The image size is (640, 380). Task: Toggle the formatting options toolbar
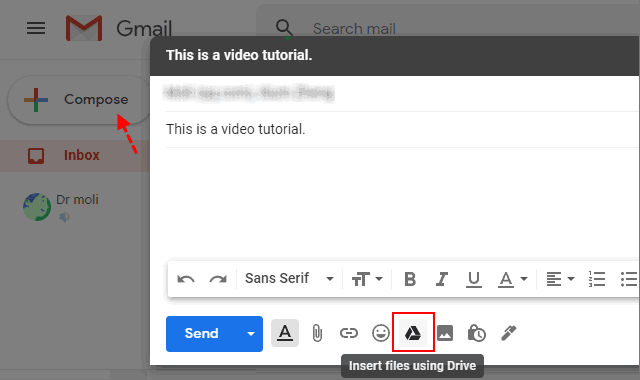pos(285,333)
